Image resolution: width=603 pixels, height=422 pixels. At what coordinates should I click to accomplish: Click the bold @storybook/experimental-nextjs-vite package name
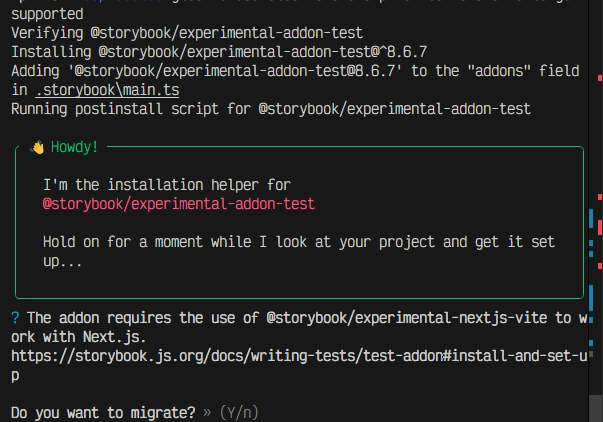pyautogui.click(x=414, y=318)
